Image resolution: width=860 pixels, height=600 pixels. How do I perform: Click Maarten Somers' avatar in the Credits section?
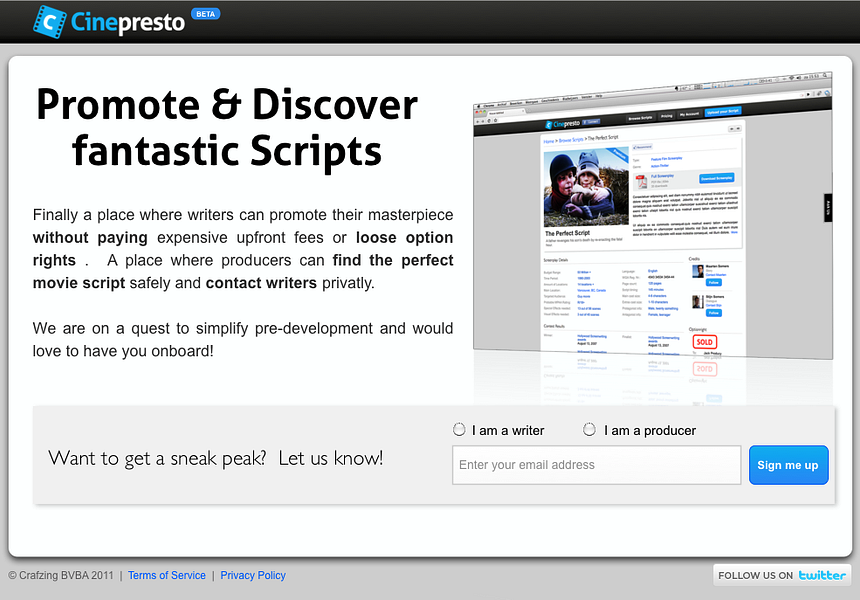pyautogui.click(x=697, y=270)
